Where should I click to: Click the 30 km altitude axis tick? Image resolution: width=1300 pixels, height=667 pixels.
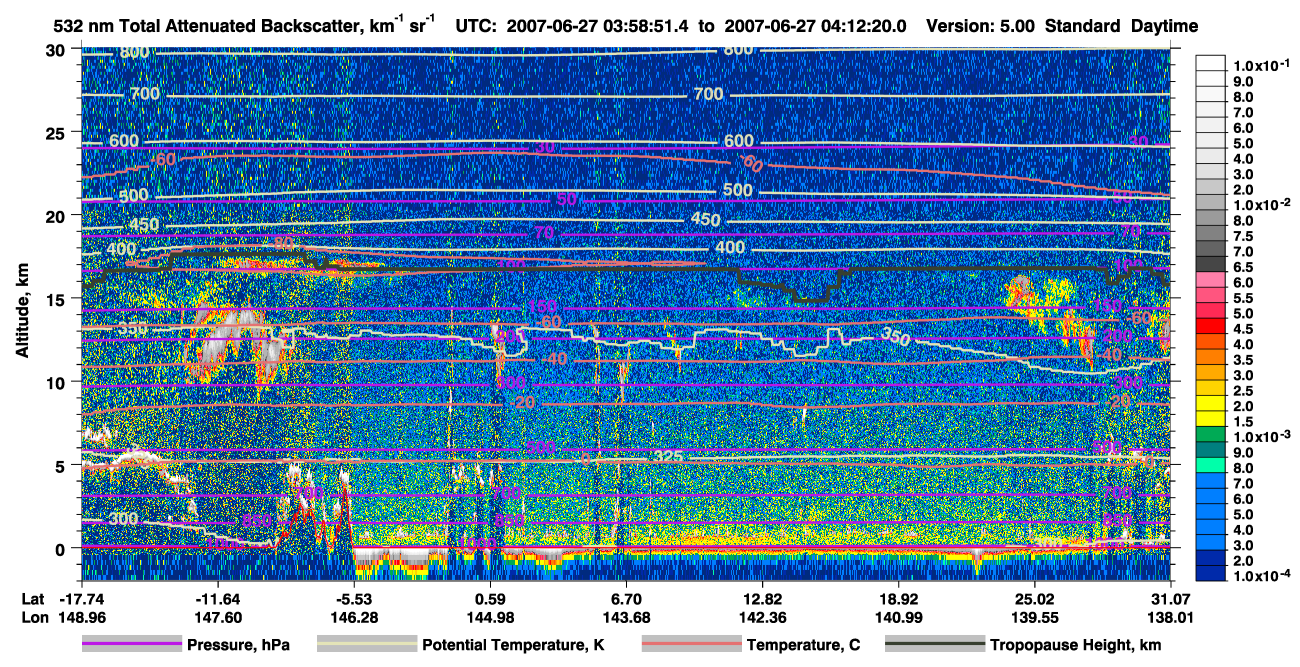click(x=56, y=50)
